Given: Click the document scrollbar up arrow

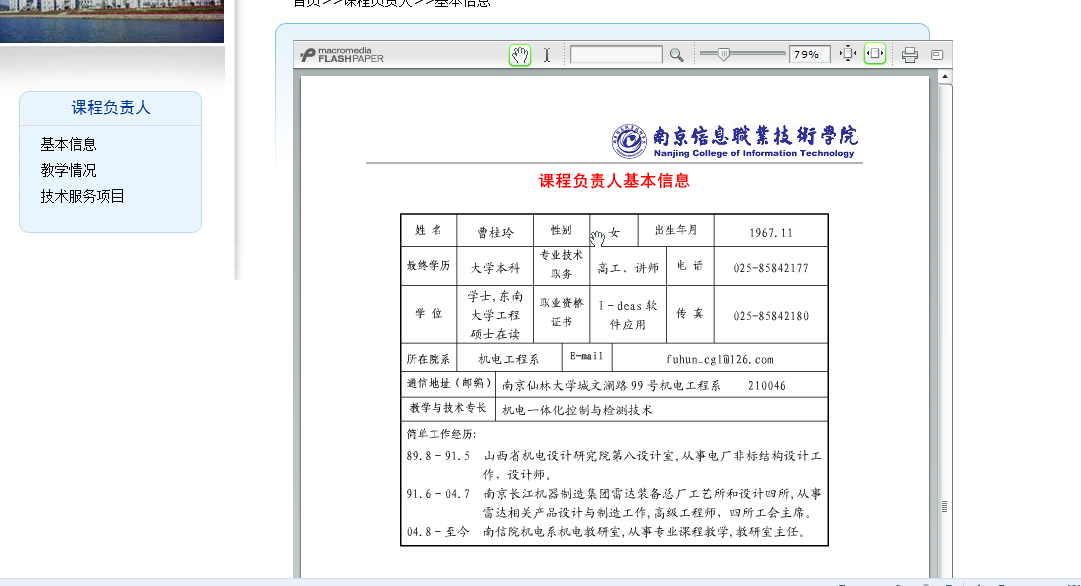Looking at the screenshot, I should (x=944, y=76).
